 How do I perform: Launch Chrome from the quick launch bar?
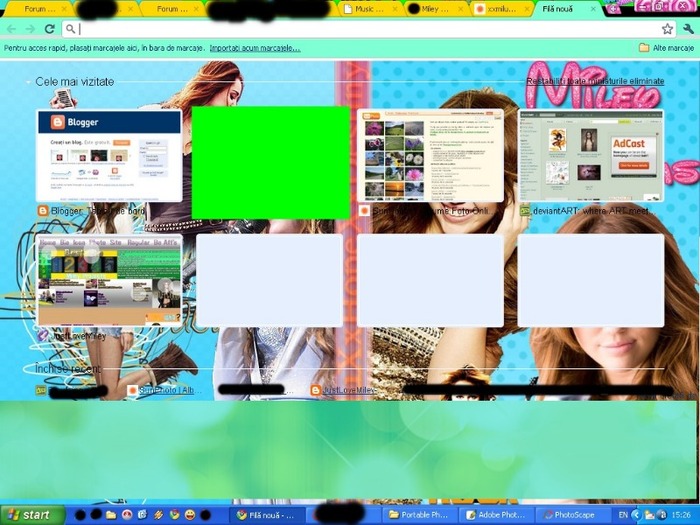[x=174, y=515]
